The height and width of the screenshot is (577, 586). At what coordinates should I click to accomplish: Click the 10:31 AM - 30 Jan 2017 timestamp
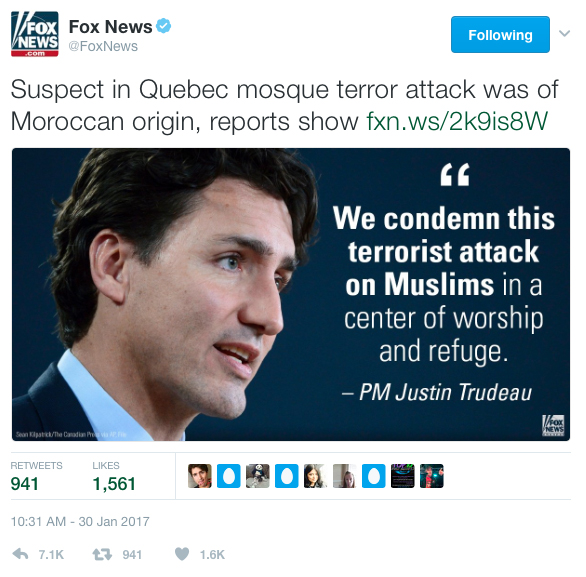coord(80,521)
